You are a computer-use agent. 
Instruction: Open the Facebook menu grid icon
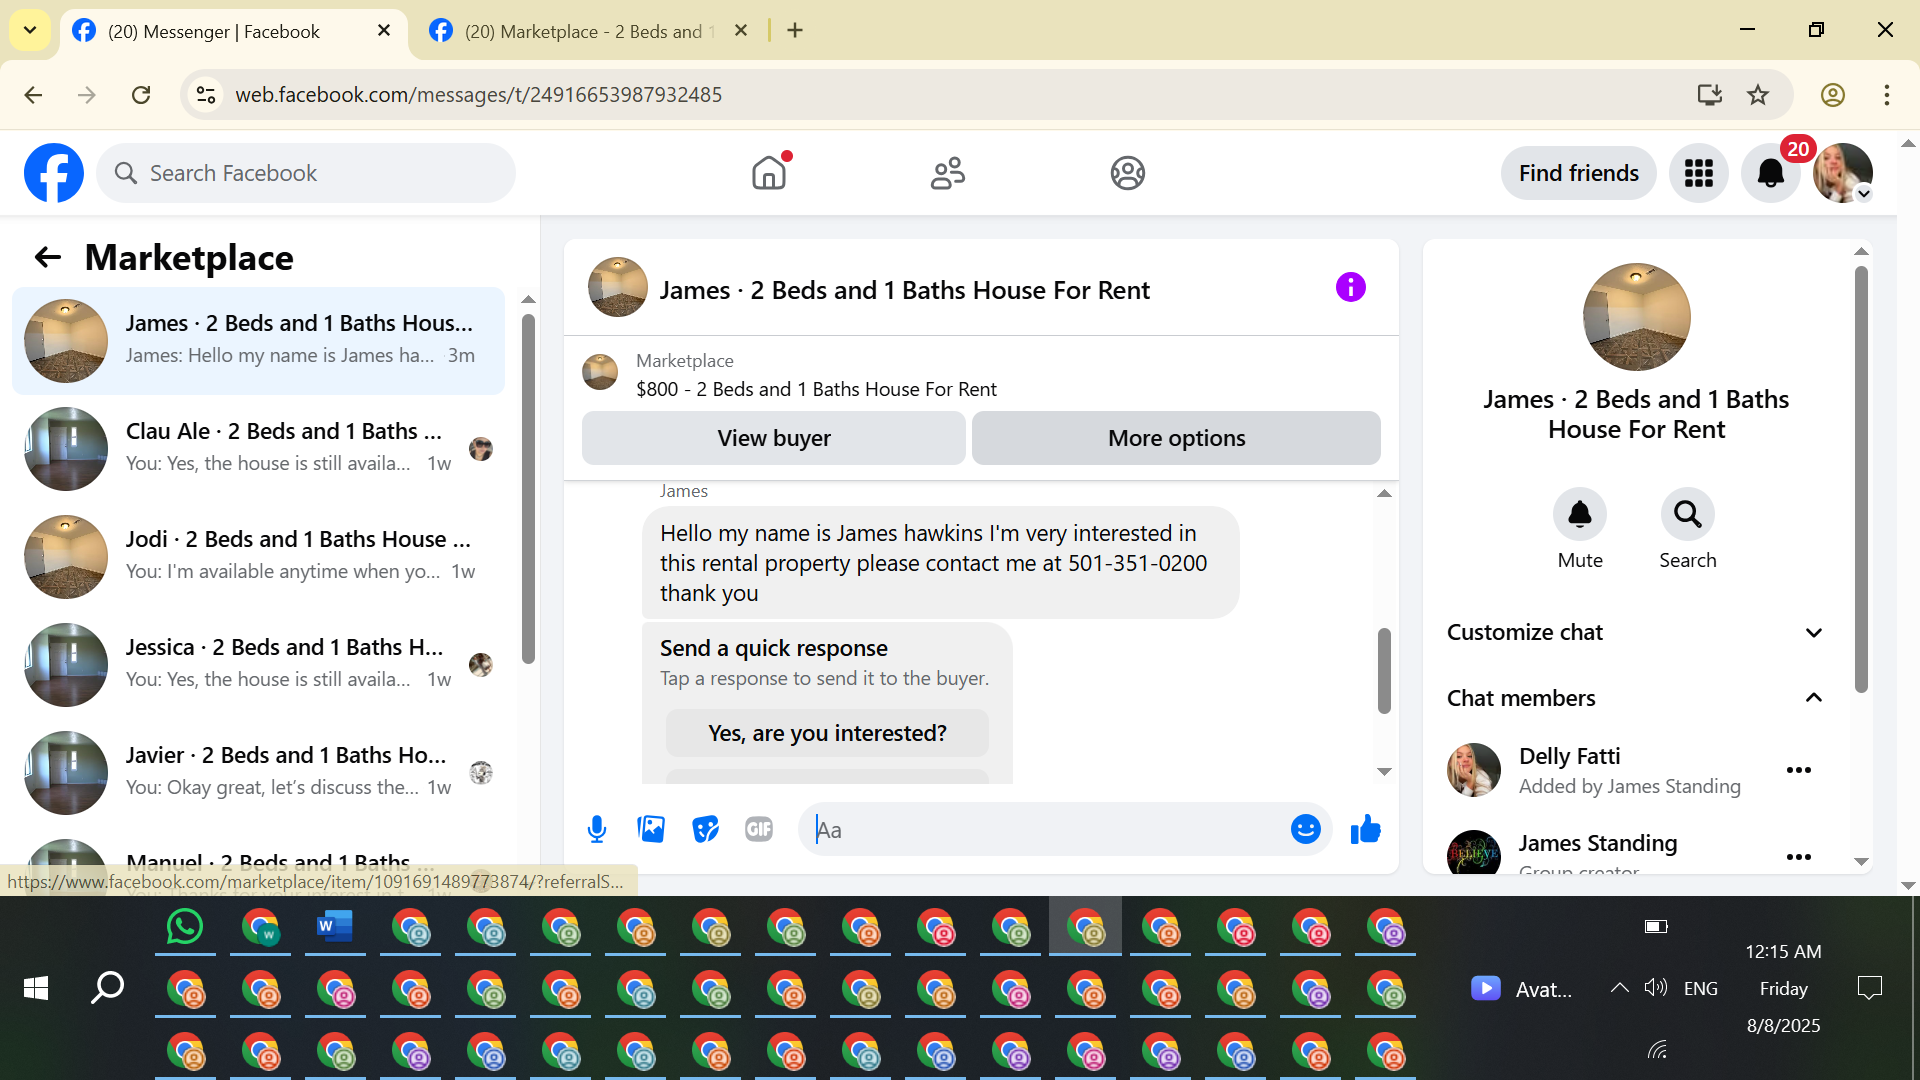(1698, 173)
